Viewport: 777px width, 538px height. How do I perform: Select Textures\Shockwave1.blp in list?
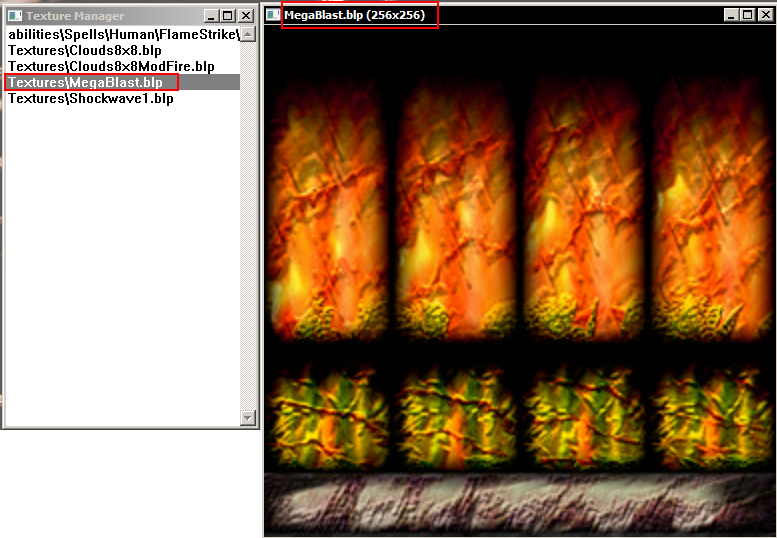122,98
